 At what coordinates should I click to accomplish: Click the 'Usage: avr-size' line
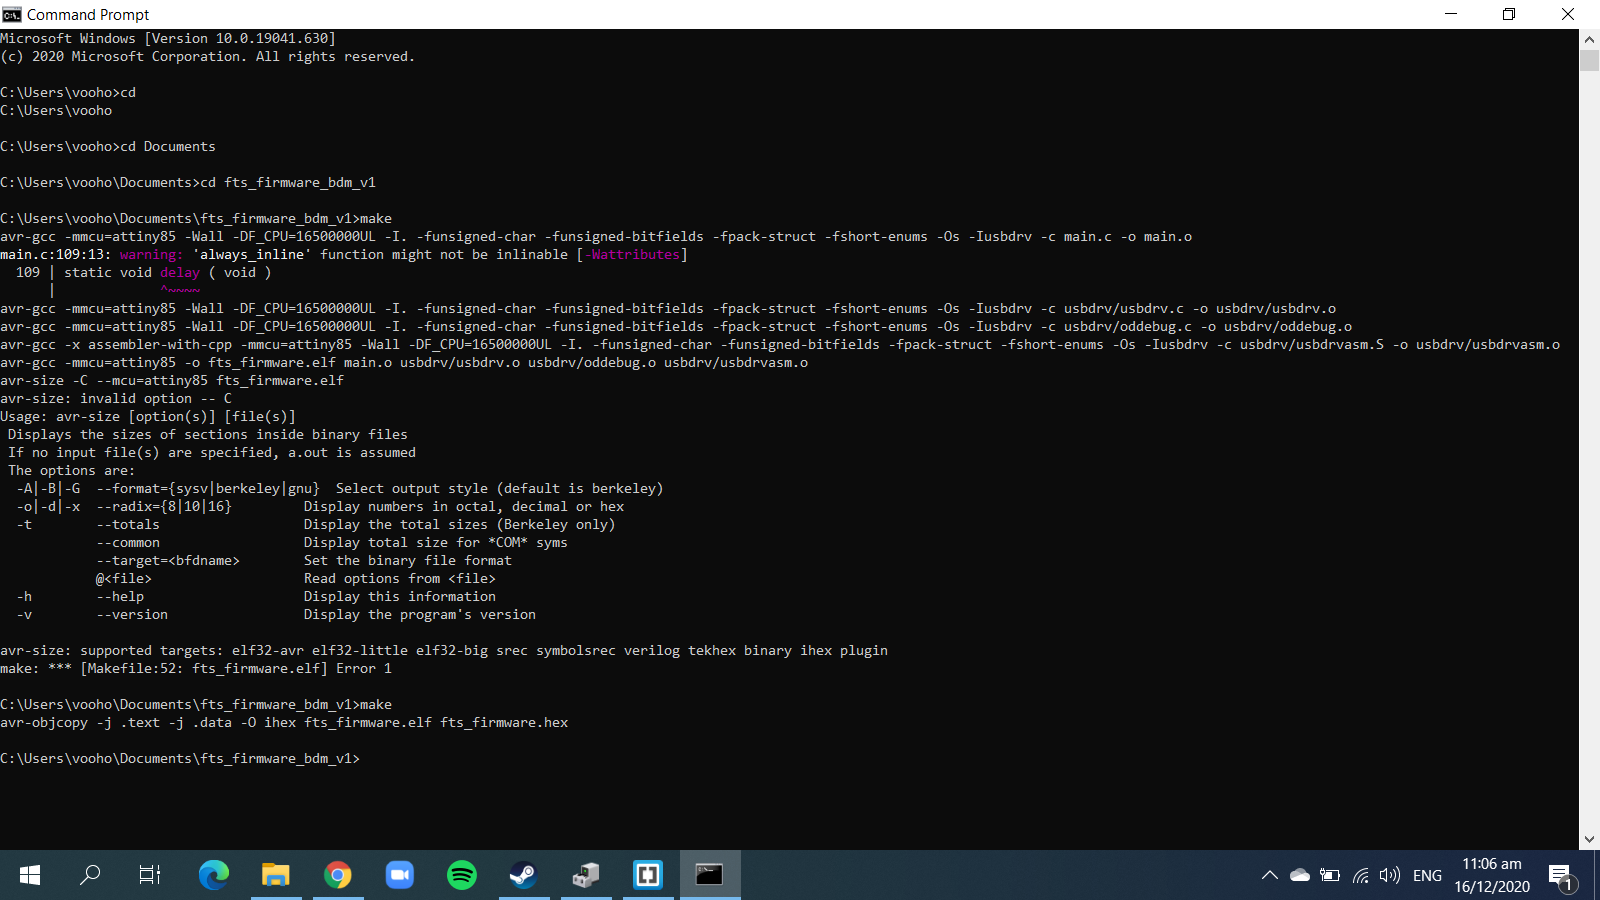[x=148, y=416]
